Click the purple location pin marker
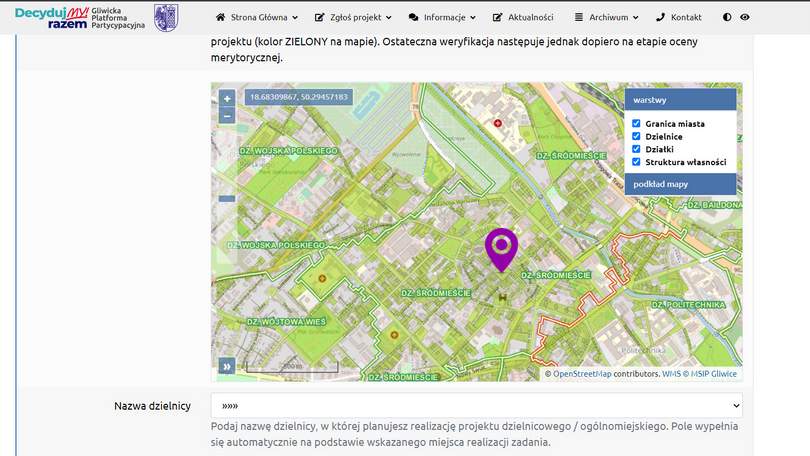Viewport: 810px width, 456px height. (x=501, y=246)
